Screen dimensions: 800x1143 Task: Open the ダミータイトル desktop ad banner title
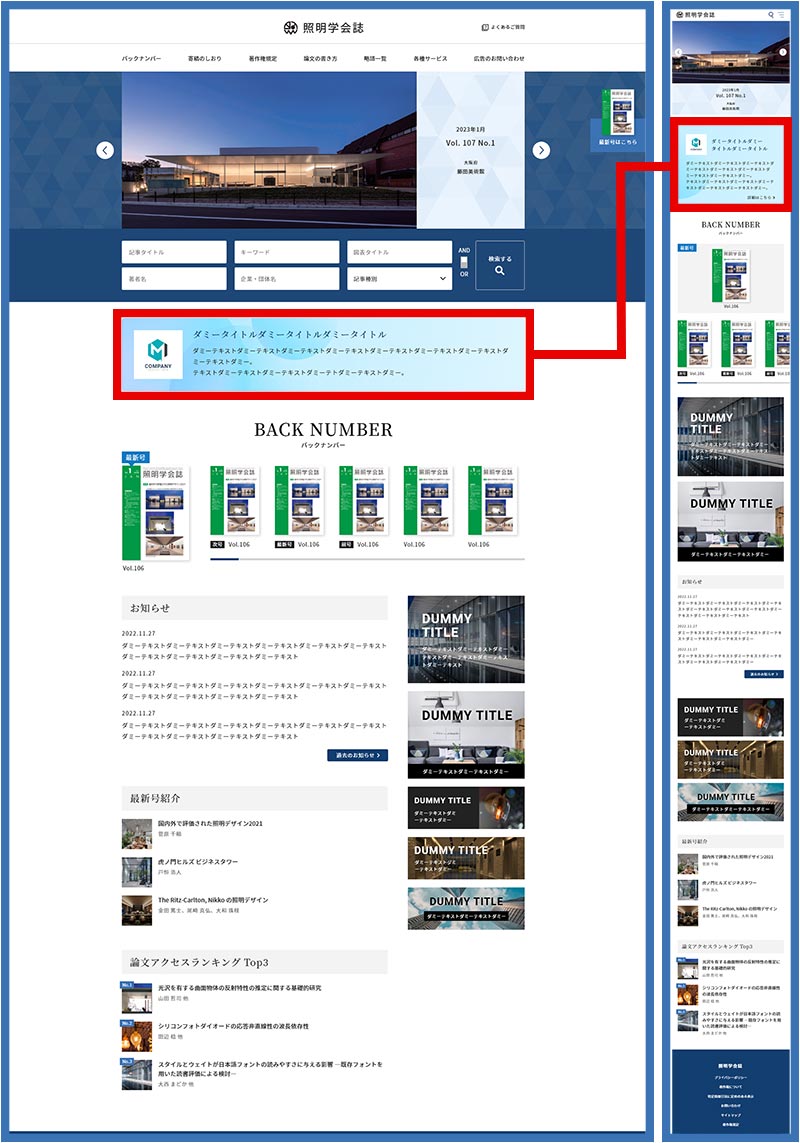point(290,334)
